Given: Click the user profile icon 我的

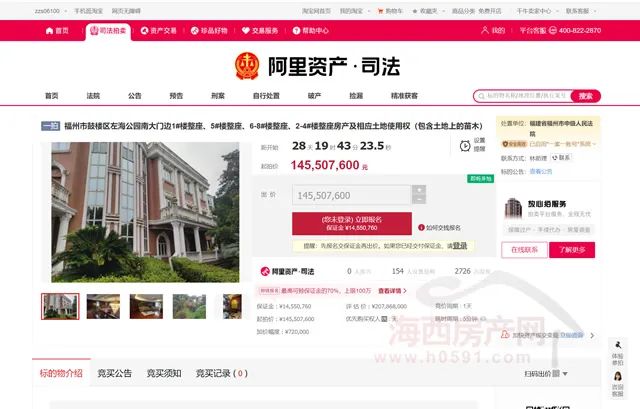Looking at the screenshot, I should click(x=485, y=30).
